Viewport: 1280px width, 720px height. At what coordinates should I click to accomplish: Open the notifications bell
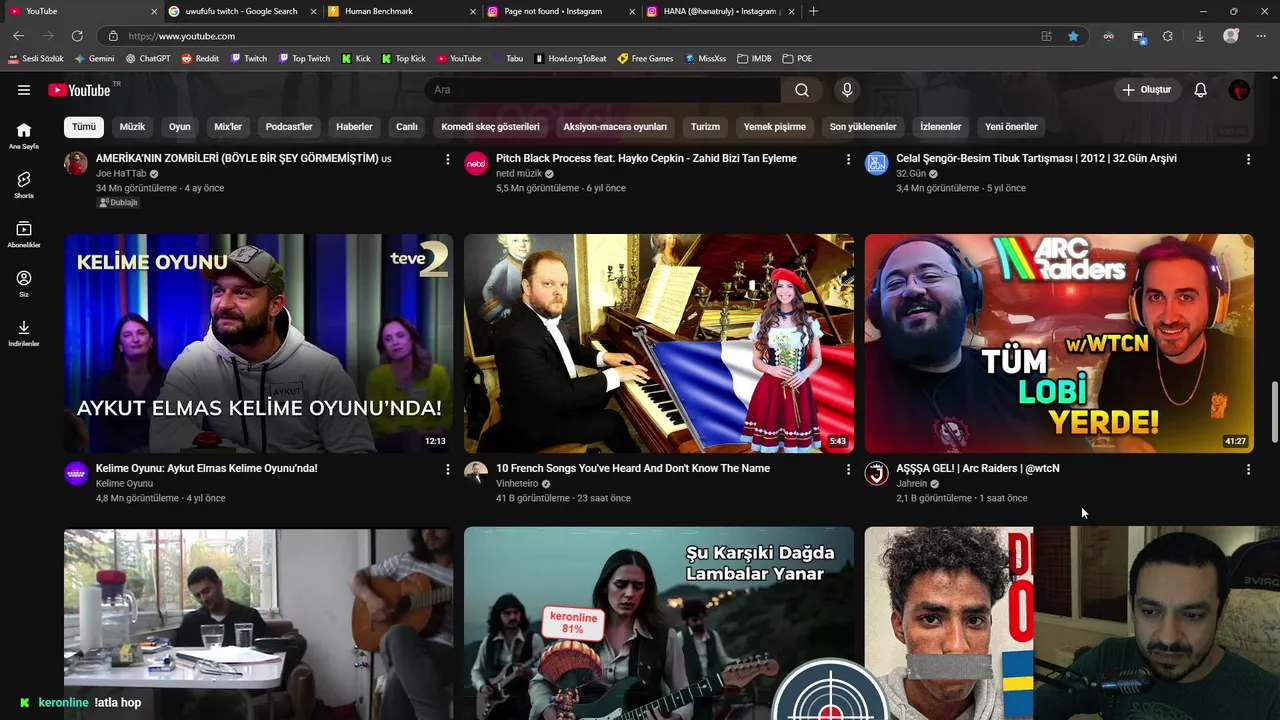point(1200,90)
